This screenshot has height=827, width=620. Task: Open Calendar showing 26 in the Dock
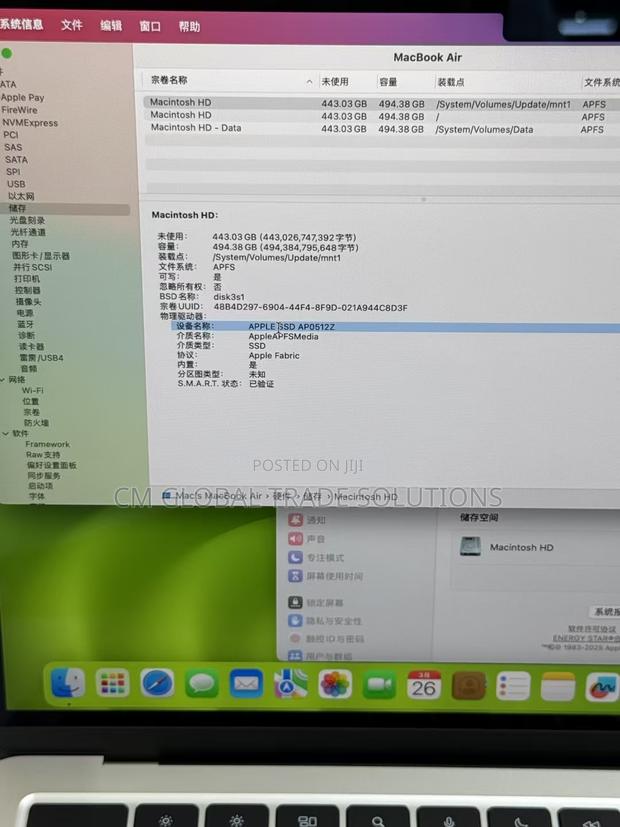(x=424, y=685)
